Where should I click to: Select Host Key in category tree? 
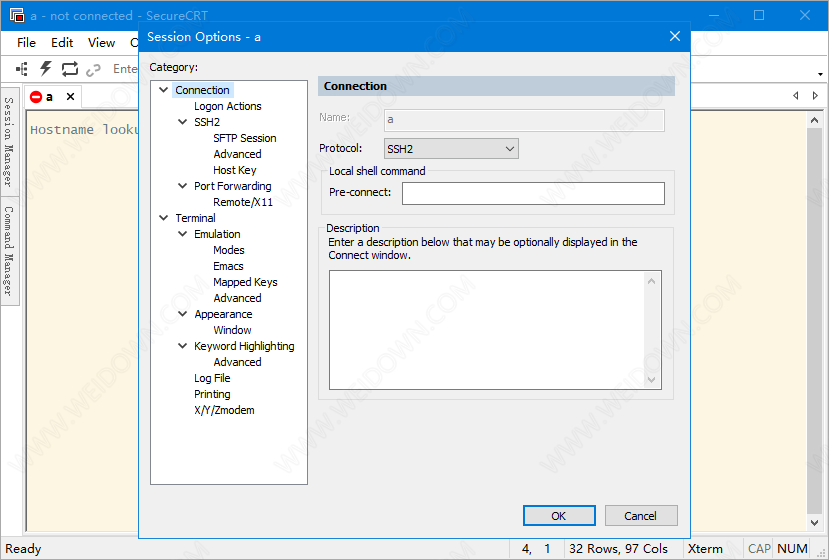coord(235,170)
